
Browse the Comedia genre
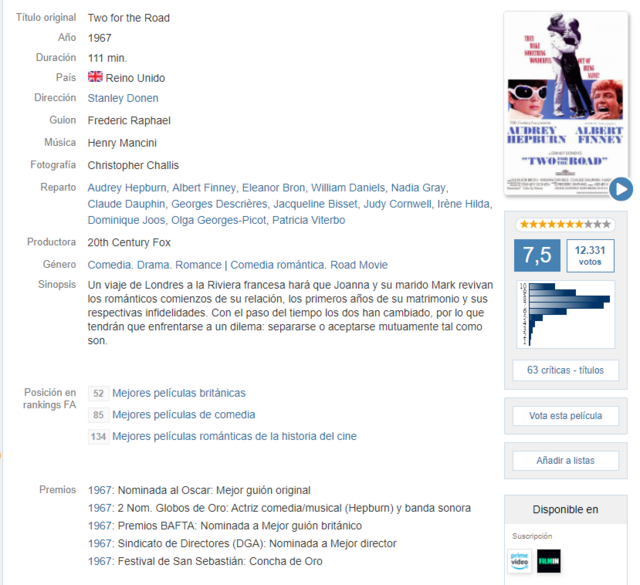109,265
